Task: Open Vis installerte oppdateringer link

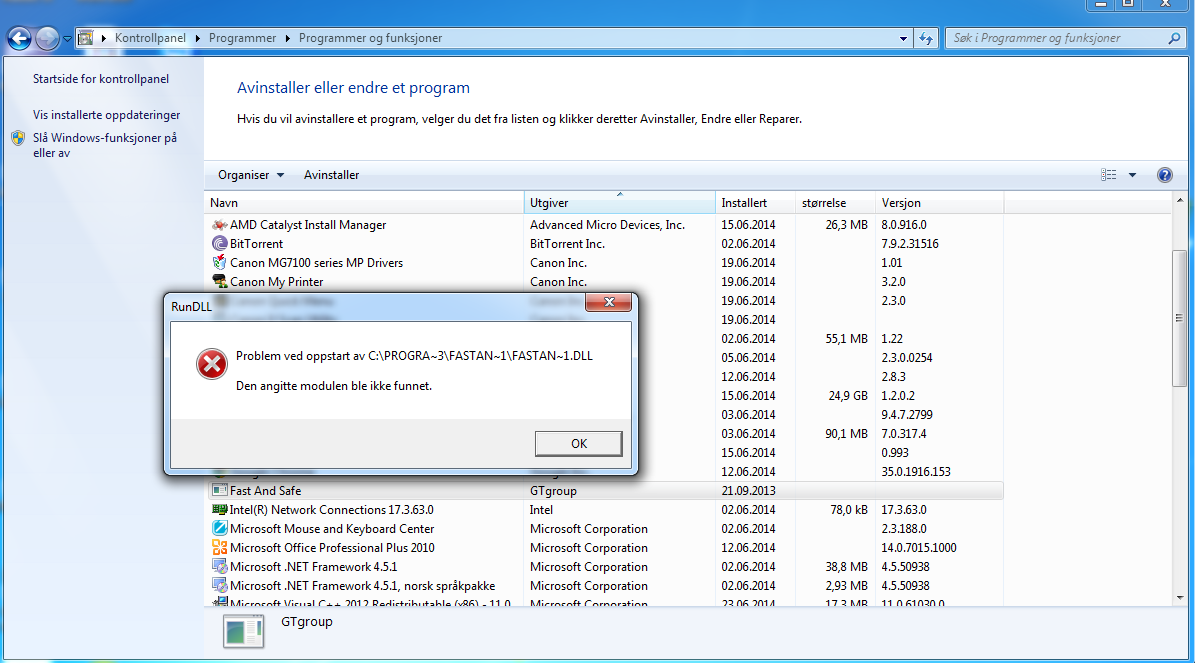Action: pos(107,115)
